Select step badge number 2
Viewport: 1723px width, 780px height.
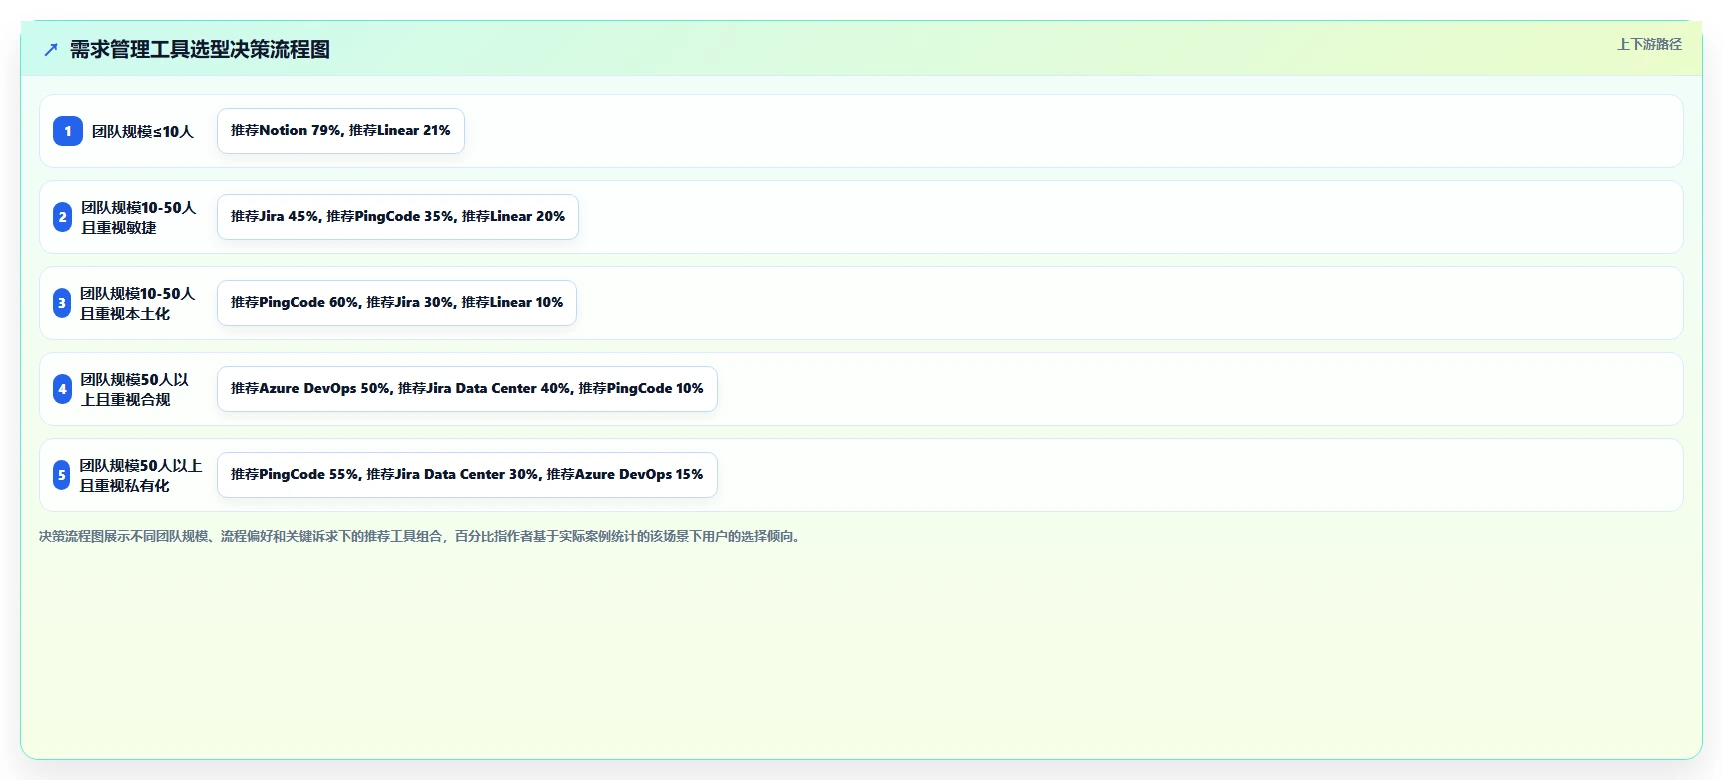(62, 217)
